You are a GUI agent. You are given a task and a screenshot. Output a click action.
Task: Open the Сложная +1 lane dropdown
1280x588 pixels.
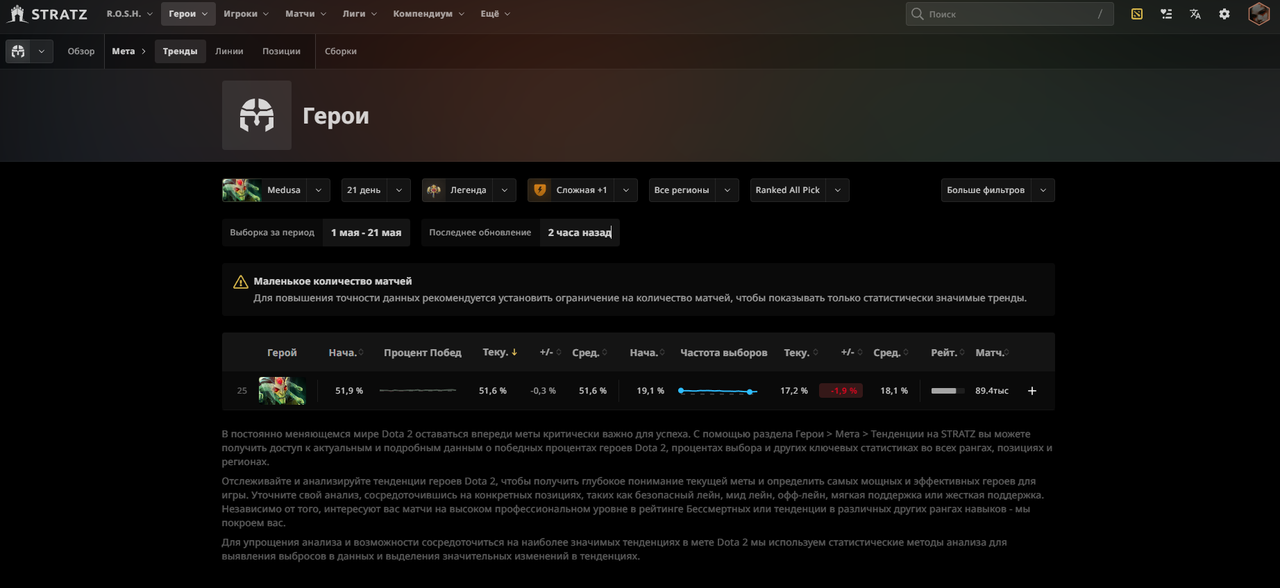583,190
